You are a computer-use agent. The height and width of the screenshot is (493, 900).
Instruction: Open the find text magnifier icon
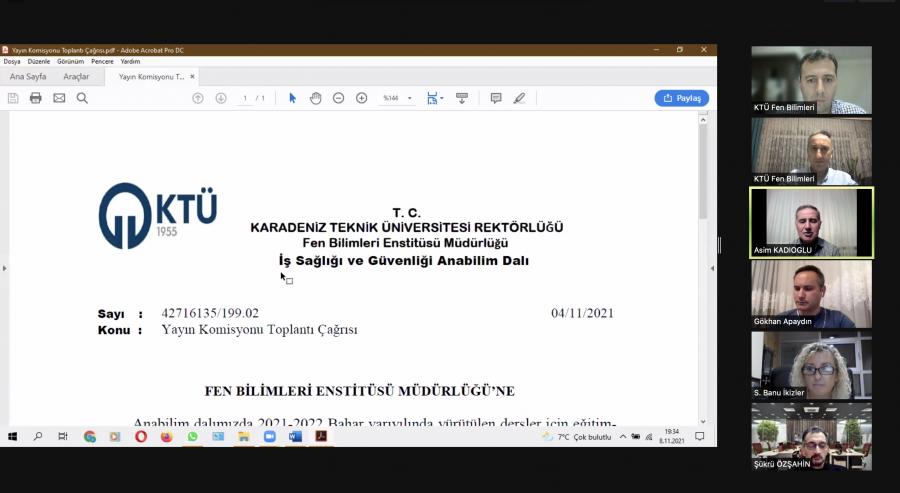click(x=82, y=98)
